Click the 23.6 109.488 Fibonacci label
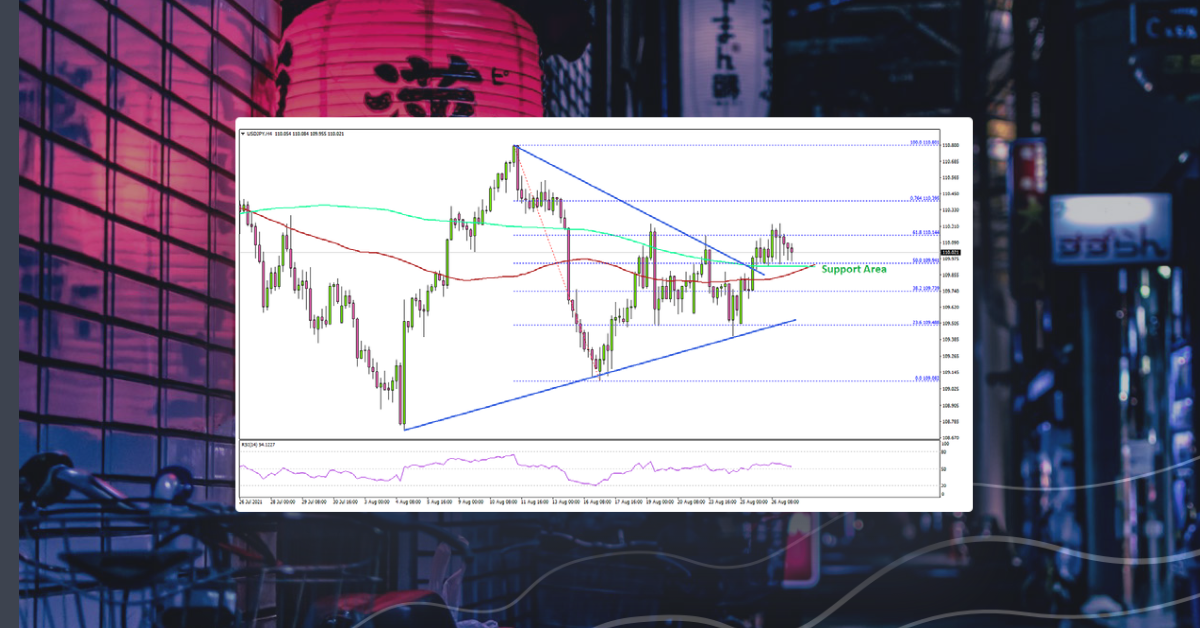Viewport: 1200px width, 628px height. click(x=925, y=321)
